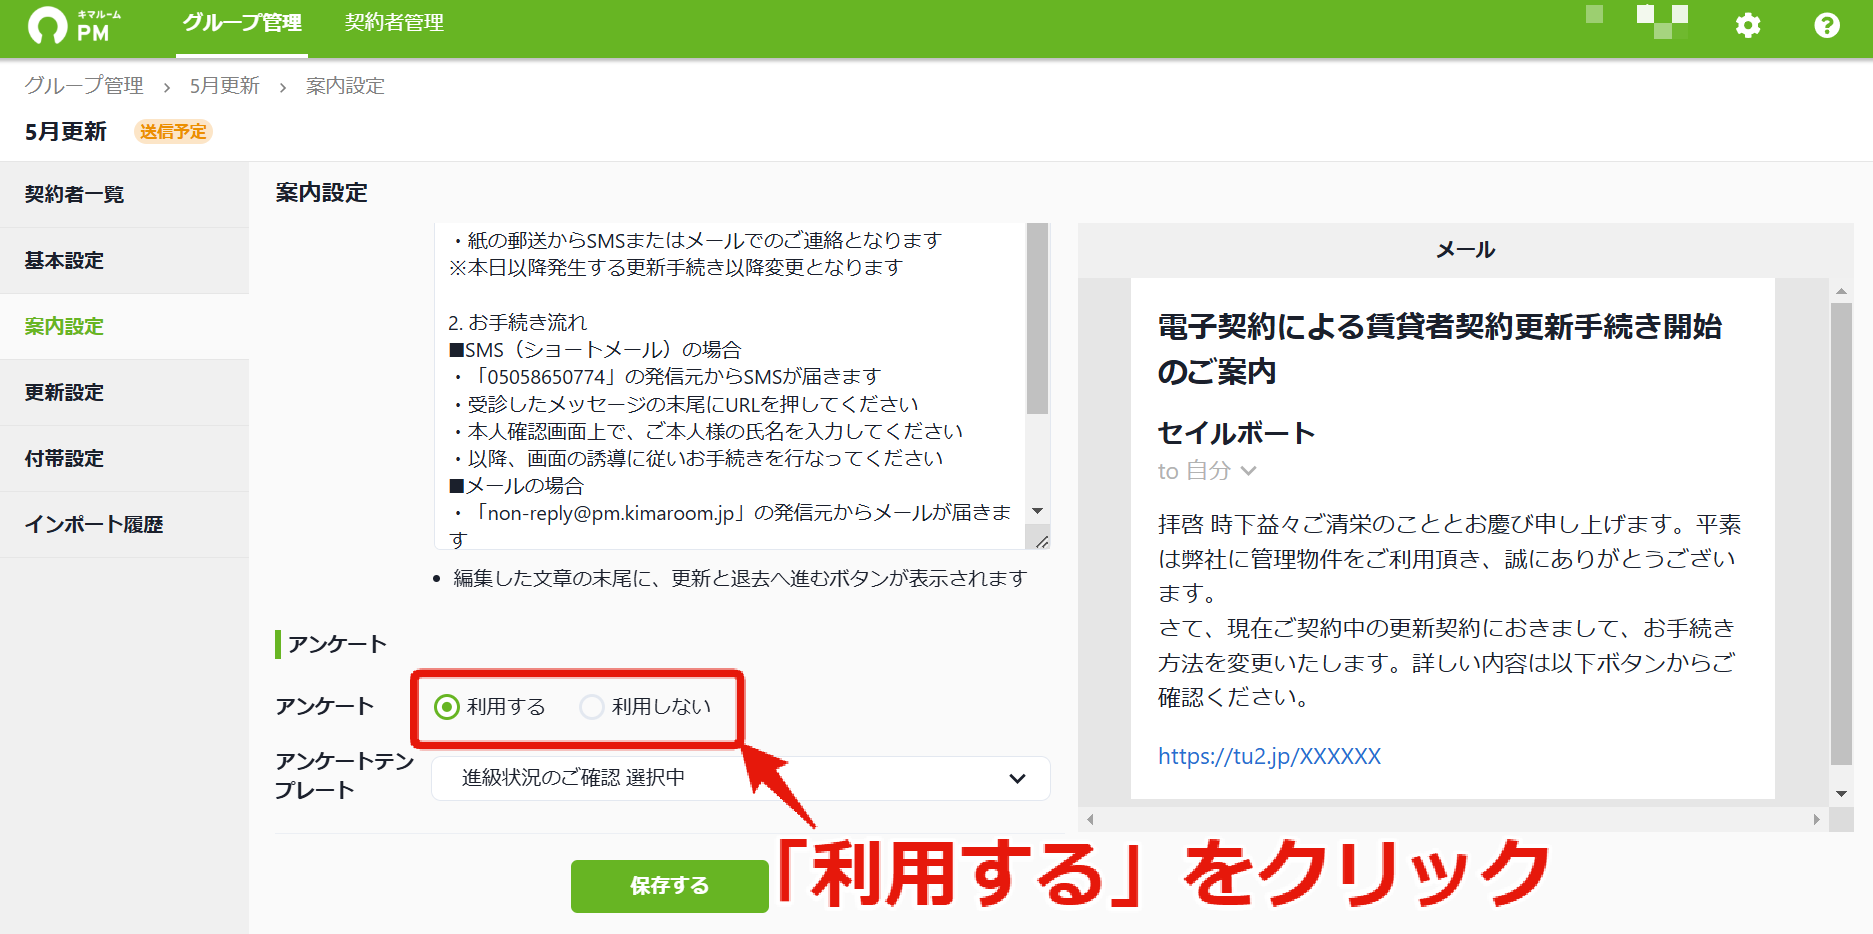Open 契約者一覧 in the sidebar
1873x934 pixels.
(x=124, y=194)
